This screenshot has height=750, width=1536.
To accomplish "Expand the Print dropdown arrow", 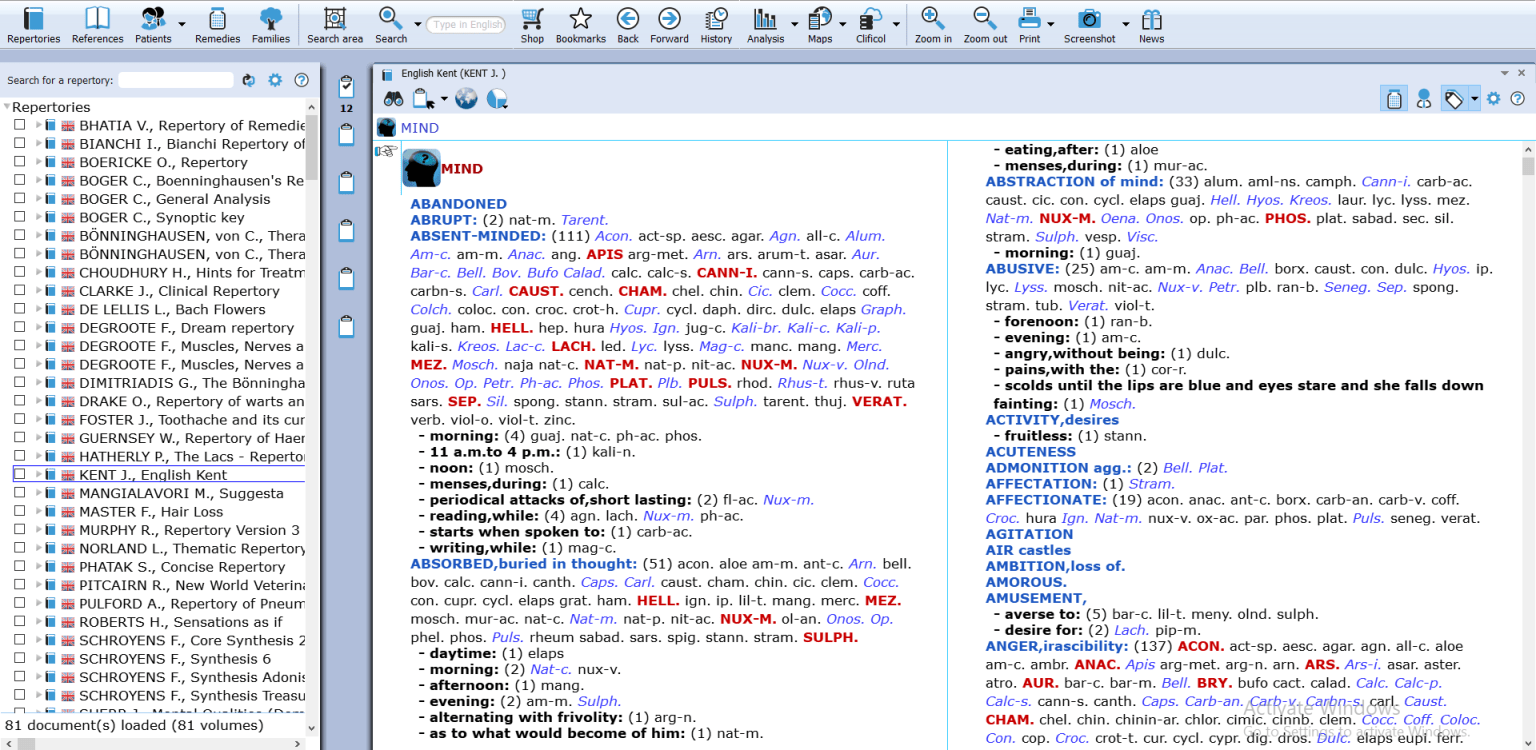I will coord(1051,24).
